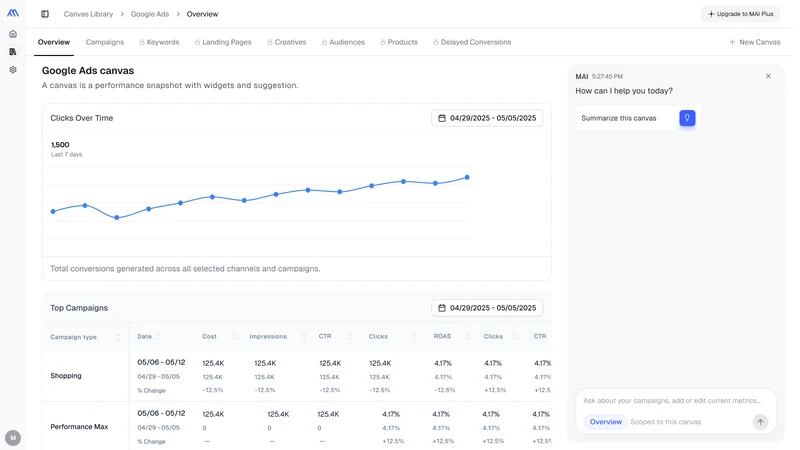Open locked Creatives tab
Image resolution: width=800 pixels, height=450 pixels.
(287, 42)
